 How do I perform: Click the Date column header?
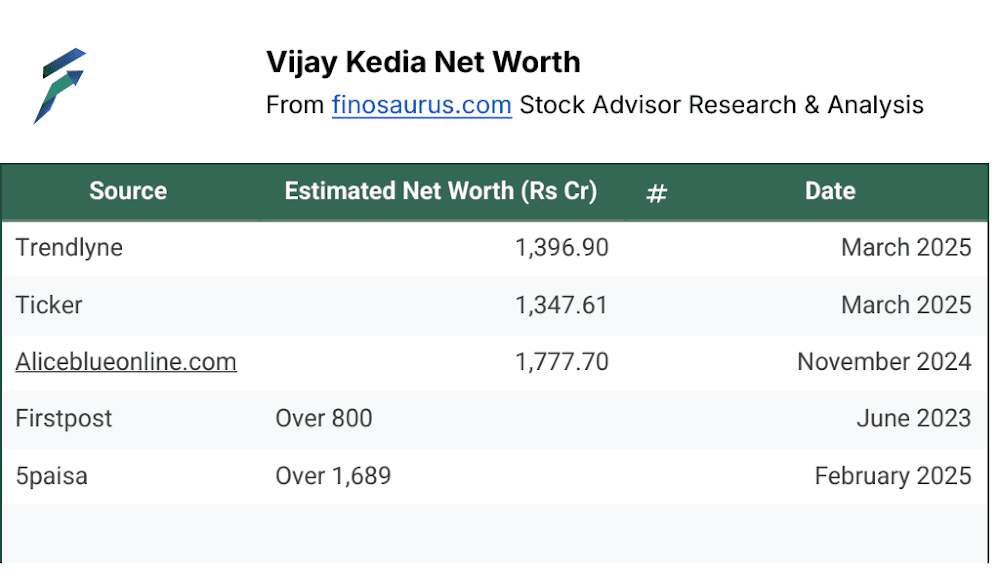[830, 191]
